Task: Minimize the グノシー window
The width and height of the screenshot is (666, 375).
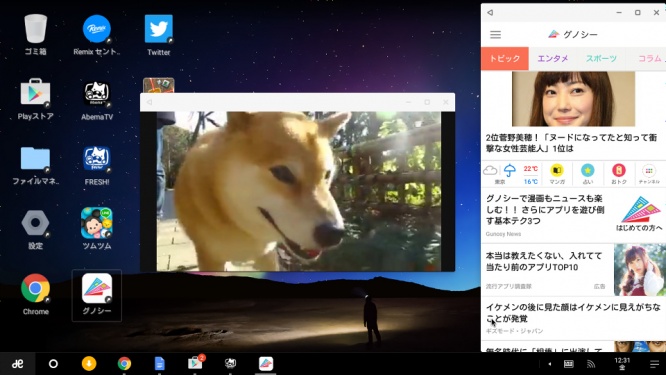Action: [x=619, y=13]
